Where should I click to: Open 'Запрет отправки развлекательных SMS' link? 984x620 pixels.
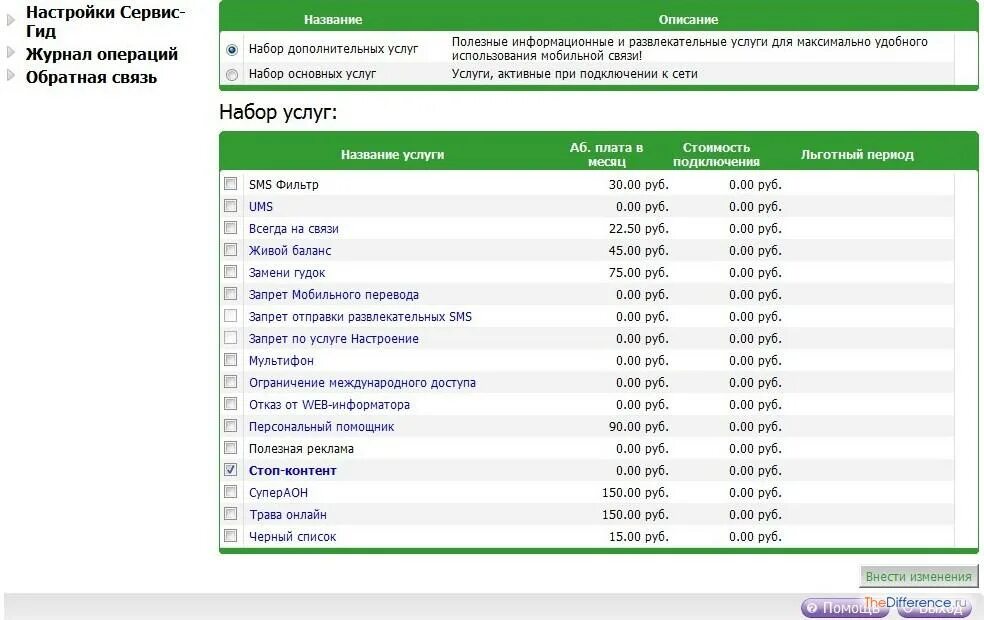[360, 316]
